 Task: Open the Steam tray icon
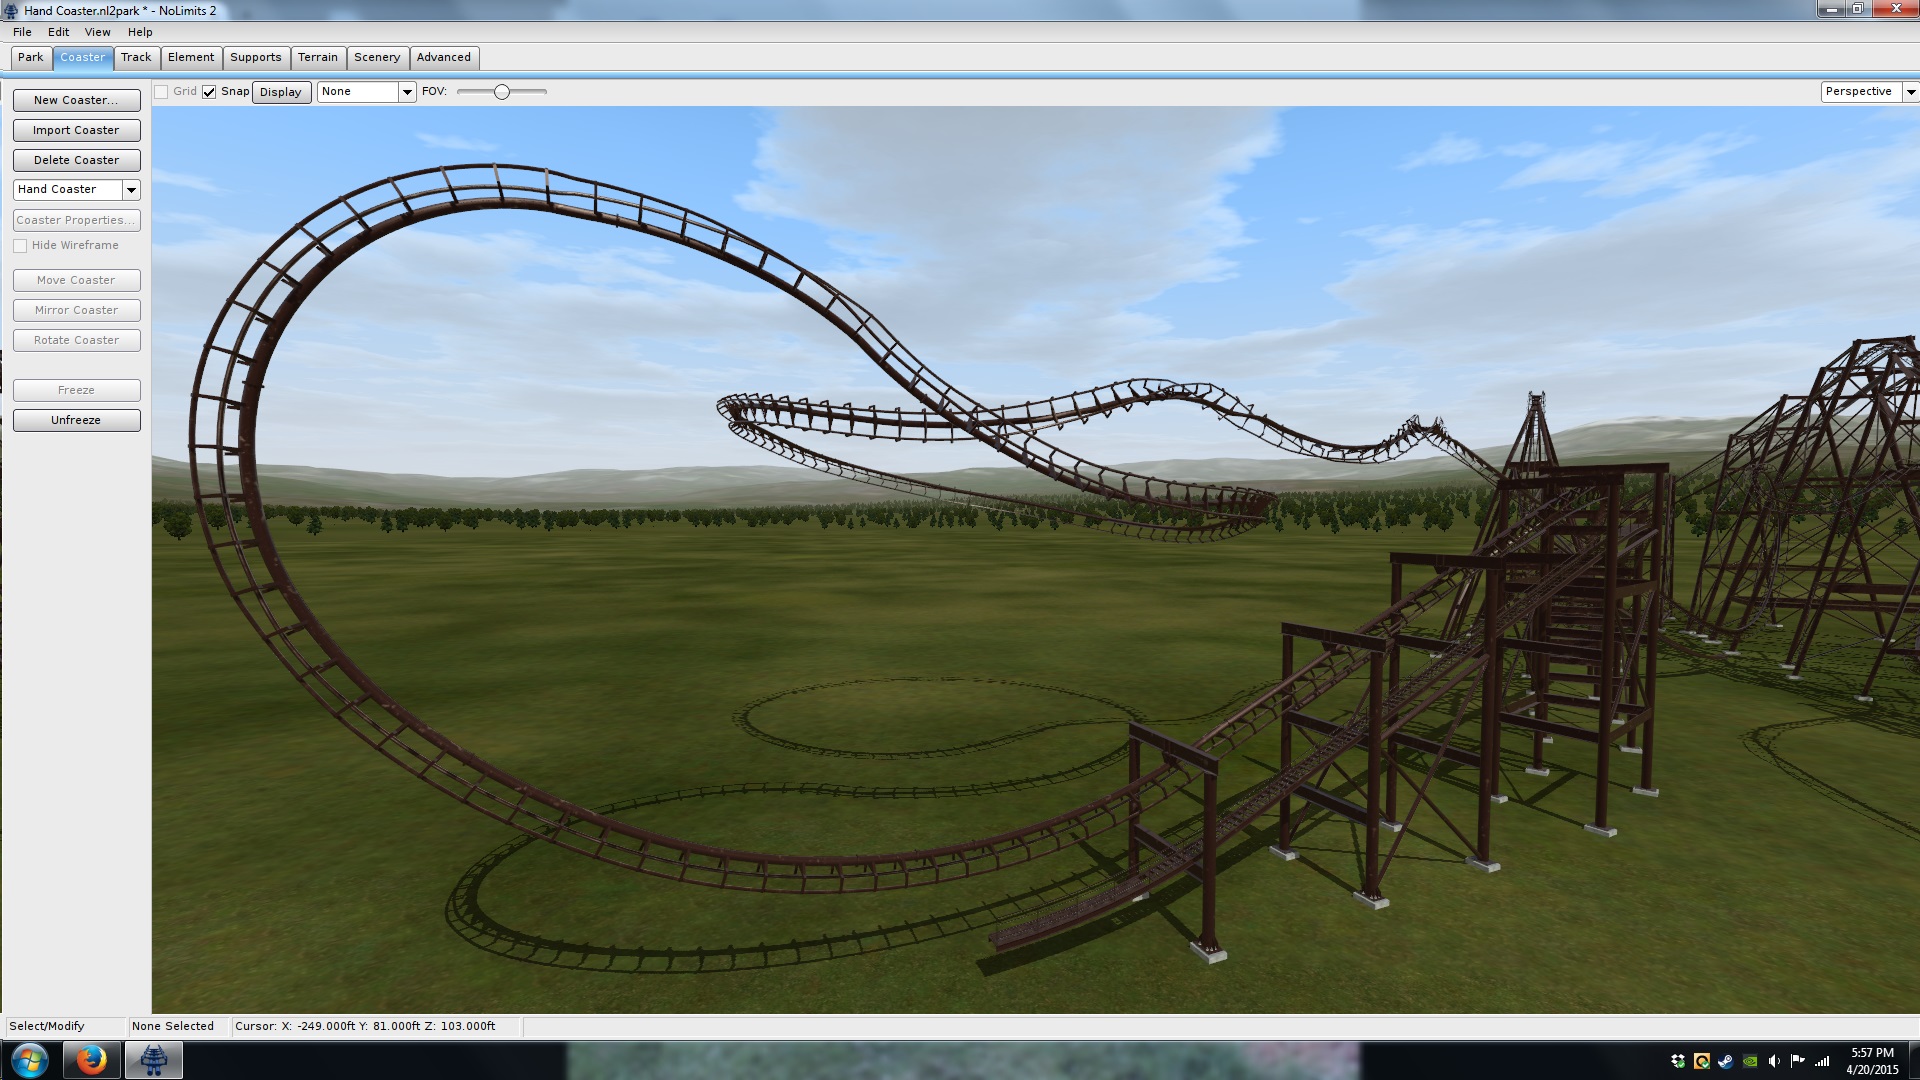pyautogui.click(x=1725, y=1061)
